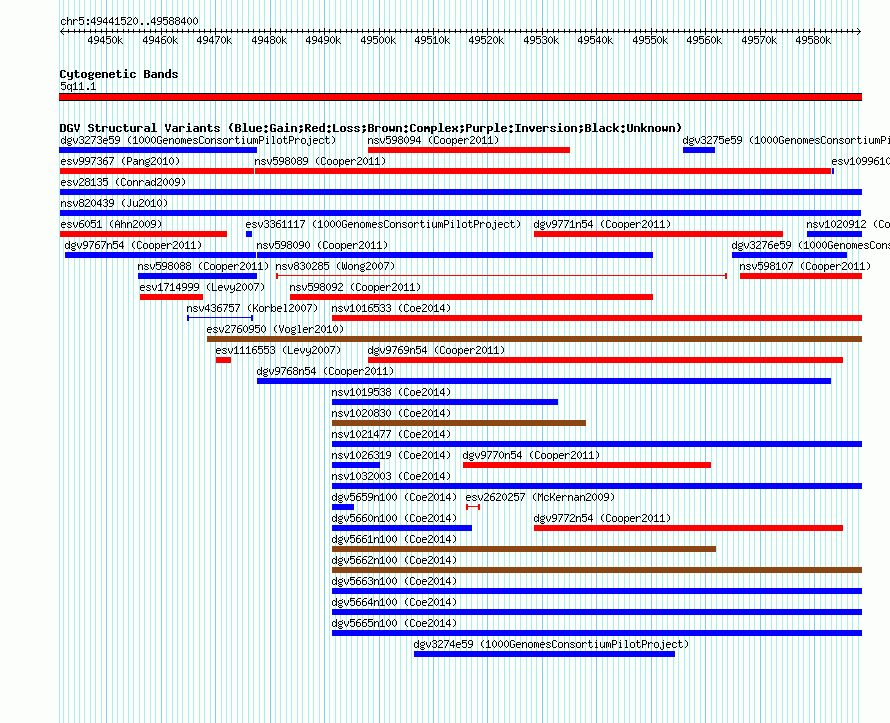Select nsv436757 (Korbel2007) label

pyautogui.click(x=253, y=308)
